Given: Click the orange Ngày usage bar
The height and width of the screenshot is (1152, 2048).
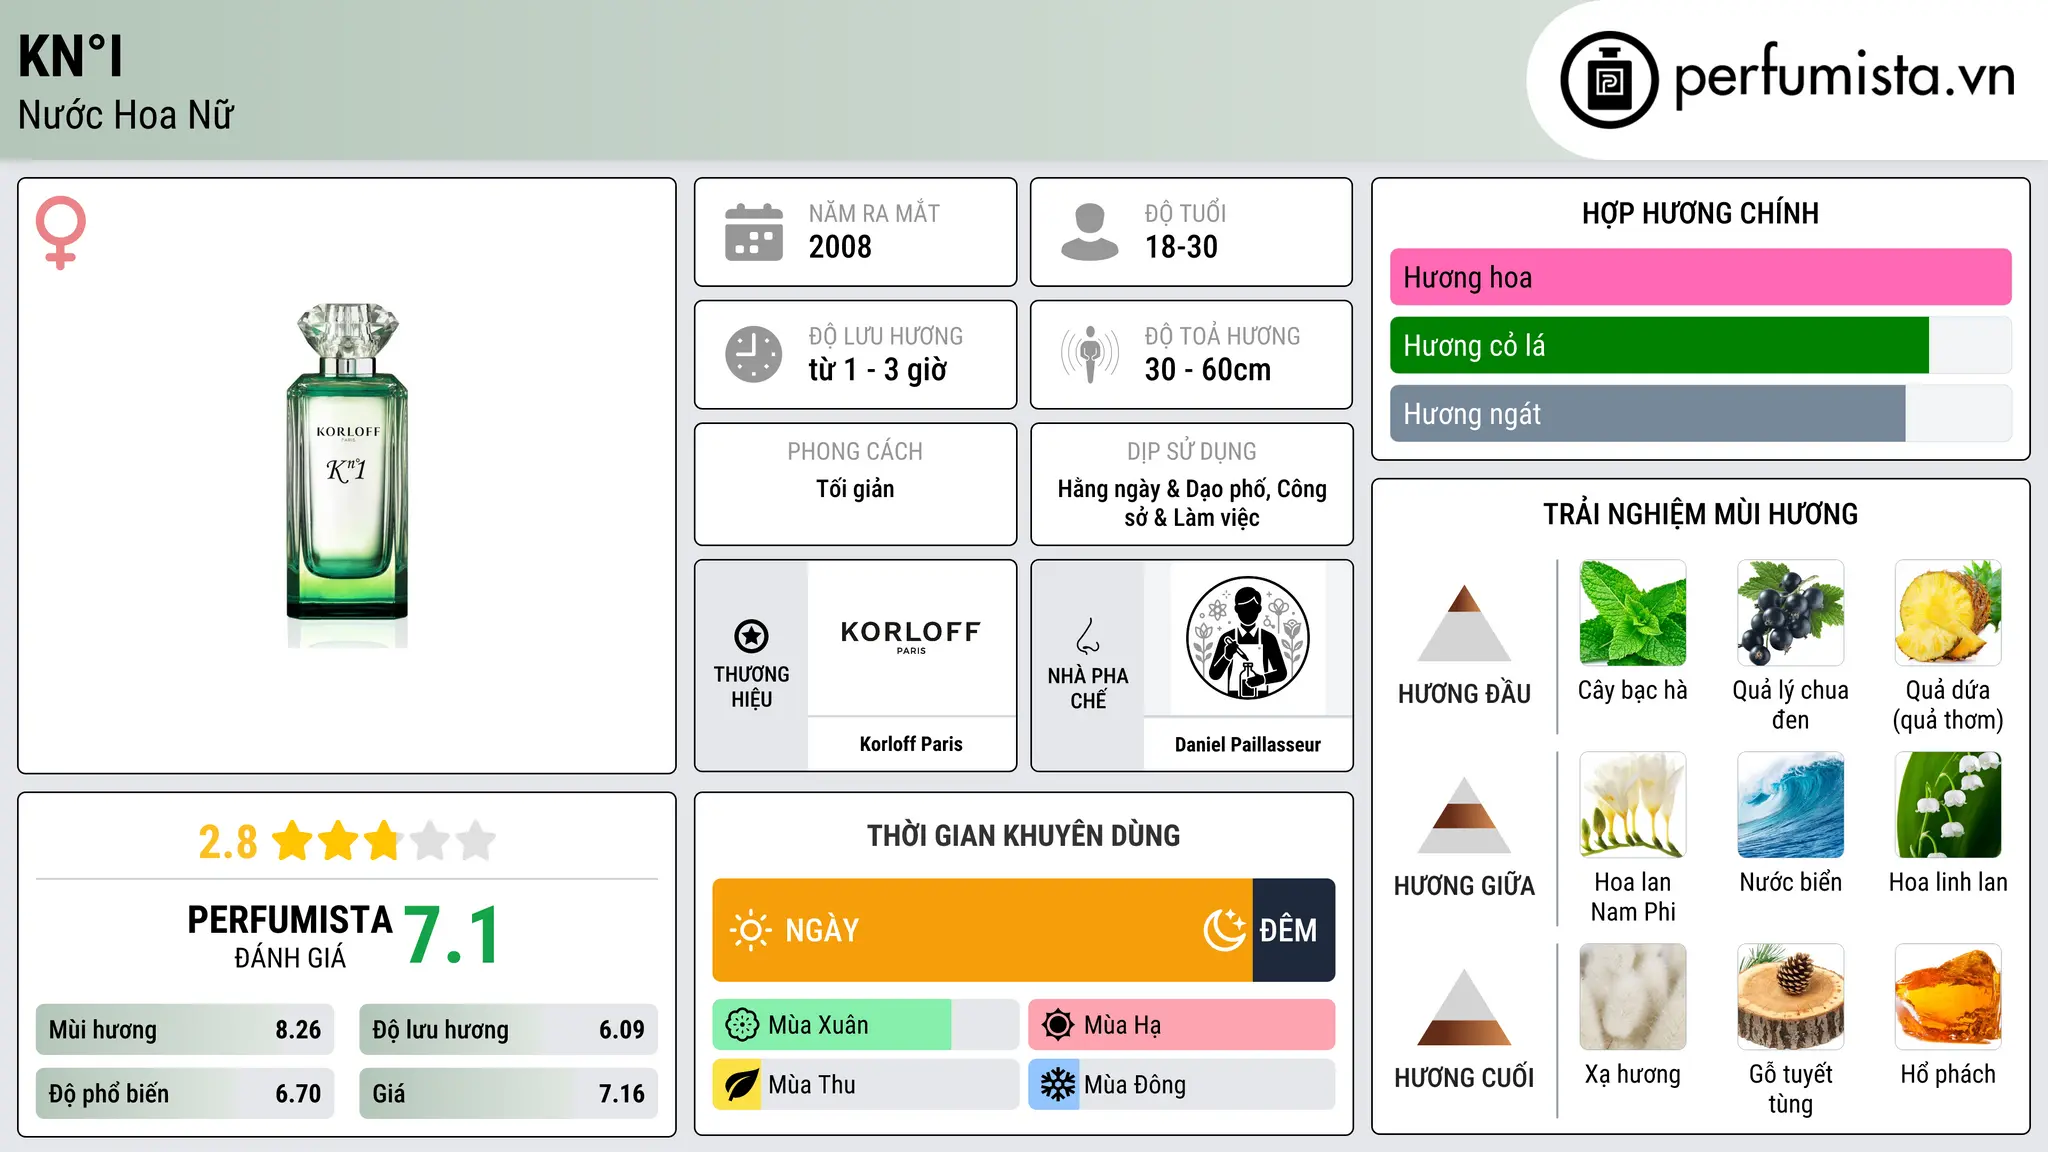Looking at the screenshot, I should pos(982,930).
